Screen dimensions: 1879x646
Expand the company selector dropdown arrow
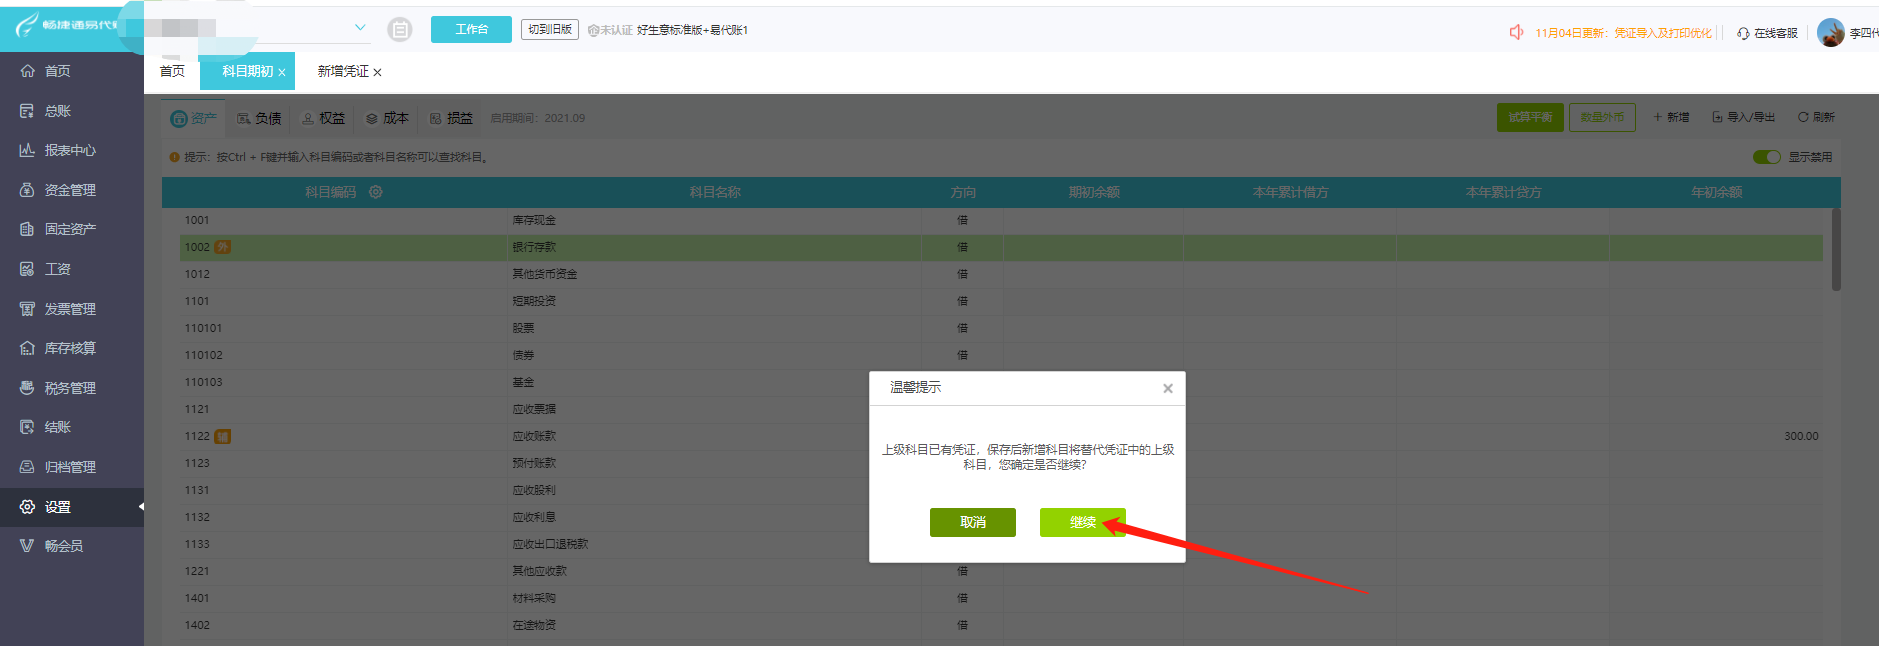pyautogui.click(x=360, y=28)
